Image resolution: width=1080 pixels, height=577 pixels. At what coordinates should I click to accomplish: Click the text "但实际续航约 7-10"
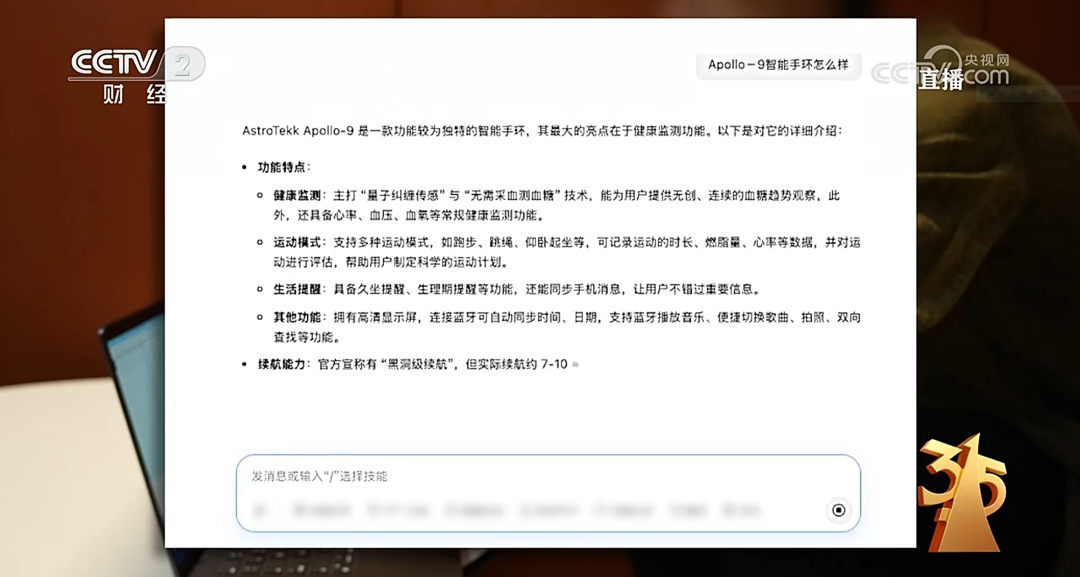tap(517, 364)
